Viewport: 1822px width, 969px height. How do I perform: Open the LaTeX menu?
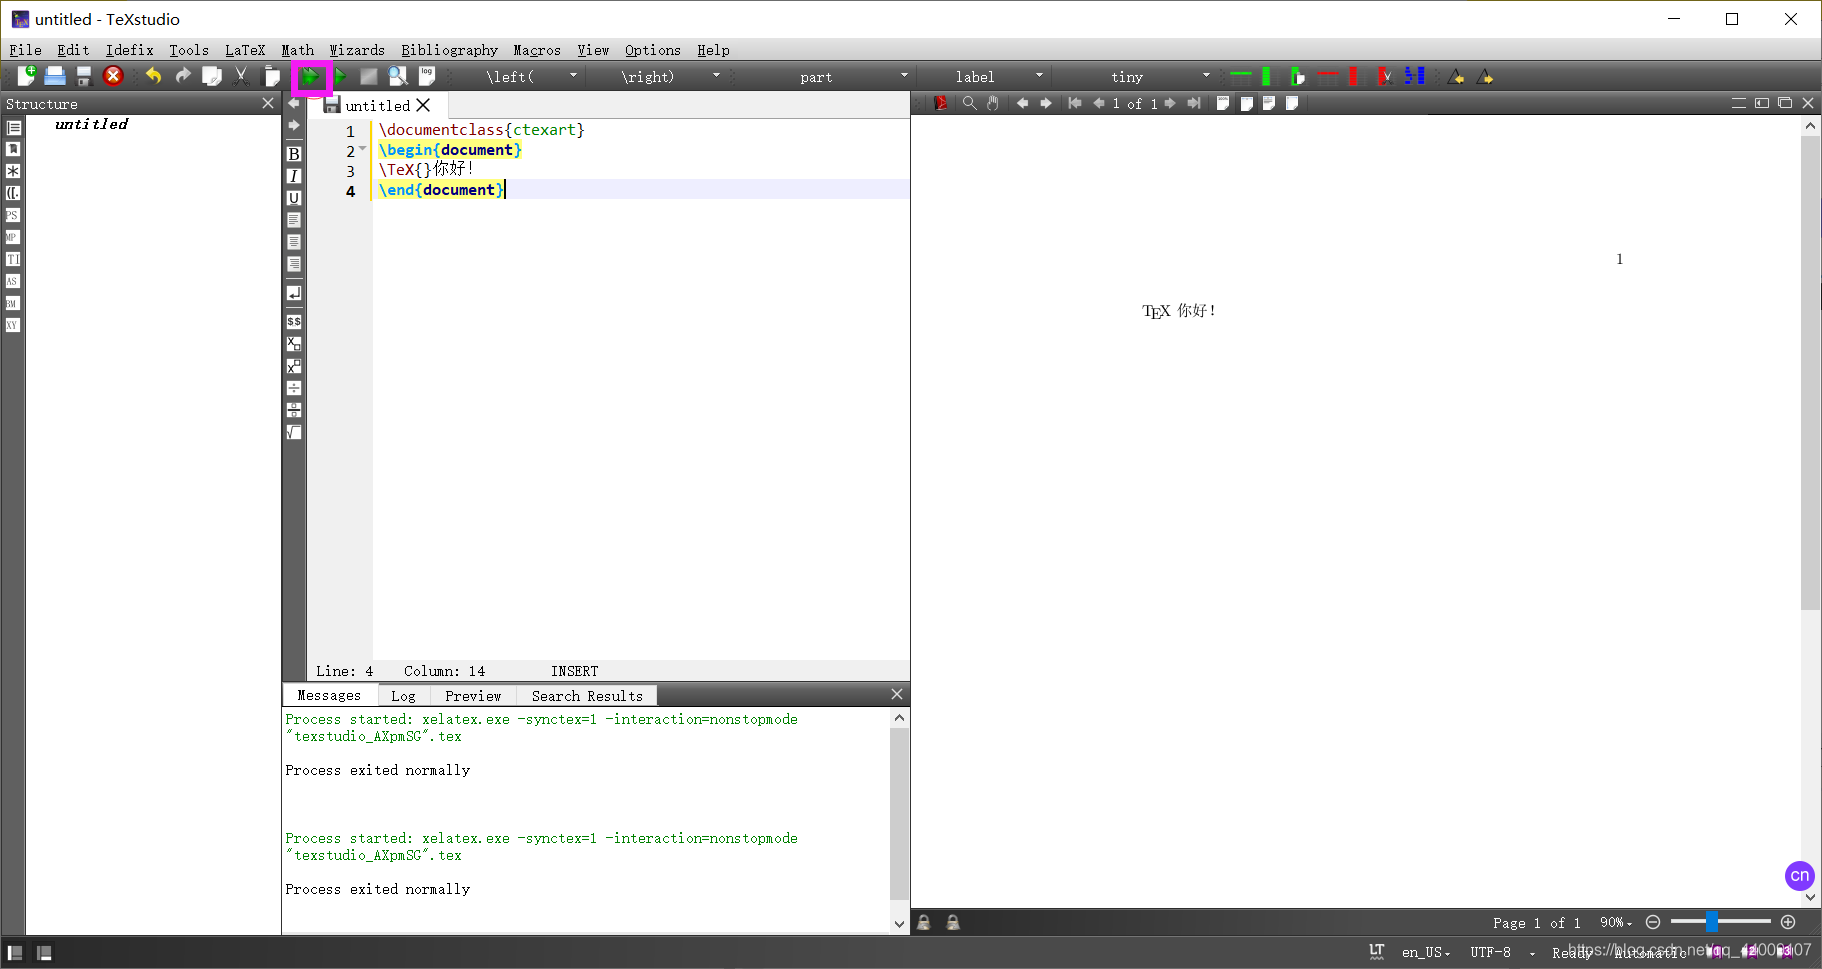[245, 50]
